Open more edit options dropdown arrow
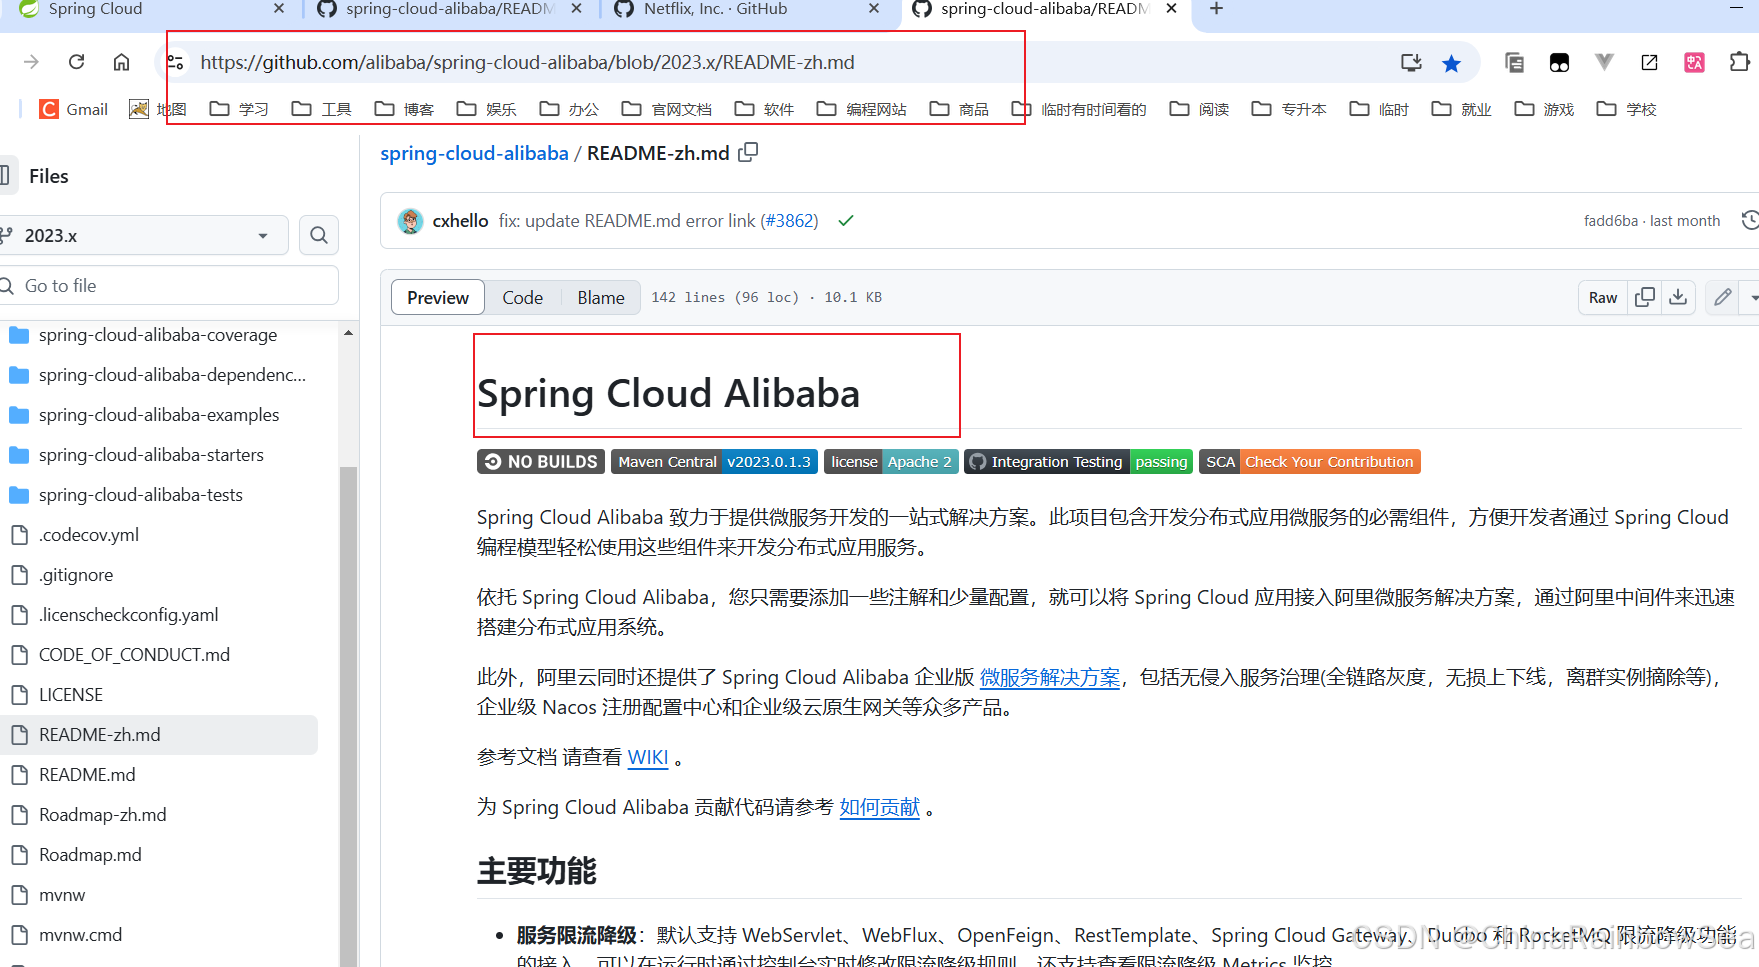 pos(1751,297)
